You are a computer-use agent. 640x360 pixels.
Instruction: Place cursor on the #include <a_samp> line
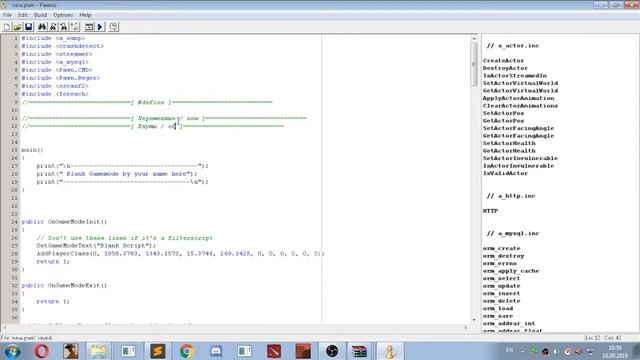point(53,38)
